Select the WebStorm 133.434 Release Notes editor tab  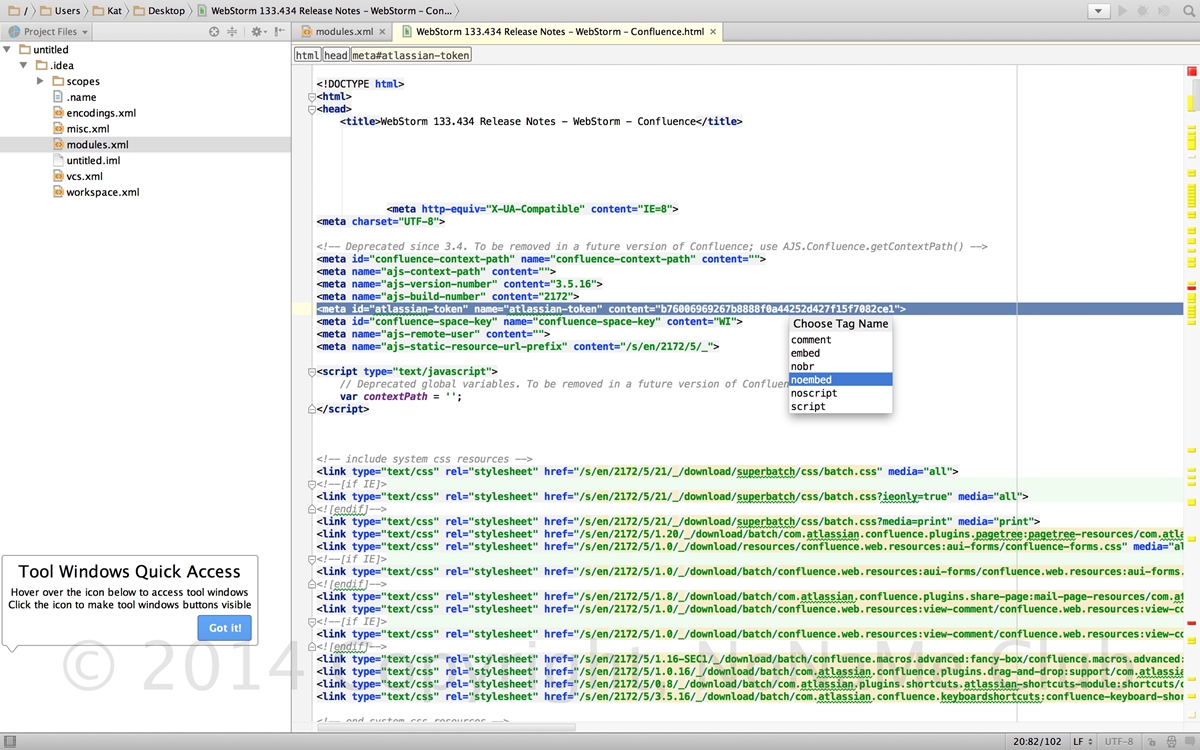(558, 32)
